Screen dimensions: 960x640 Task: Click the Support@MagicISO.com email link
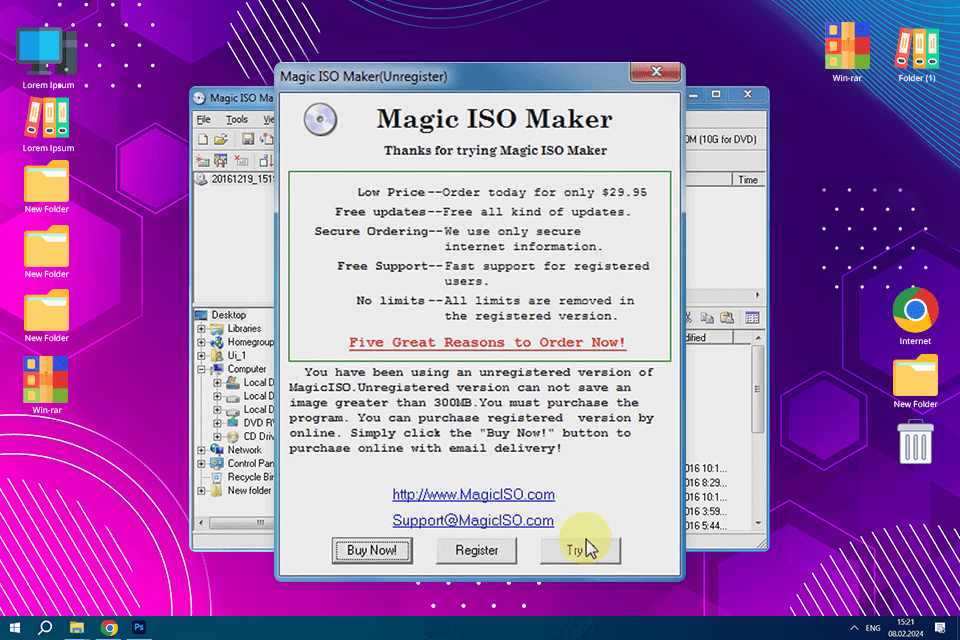(x=473, y=520)
